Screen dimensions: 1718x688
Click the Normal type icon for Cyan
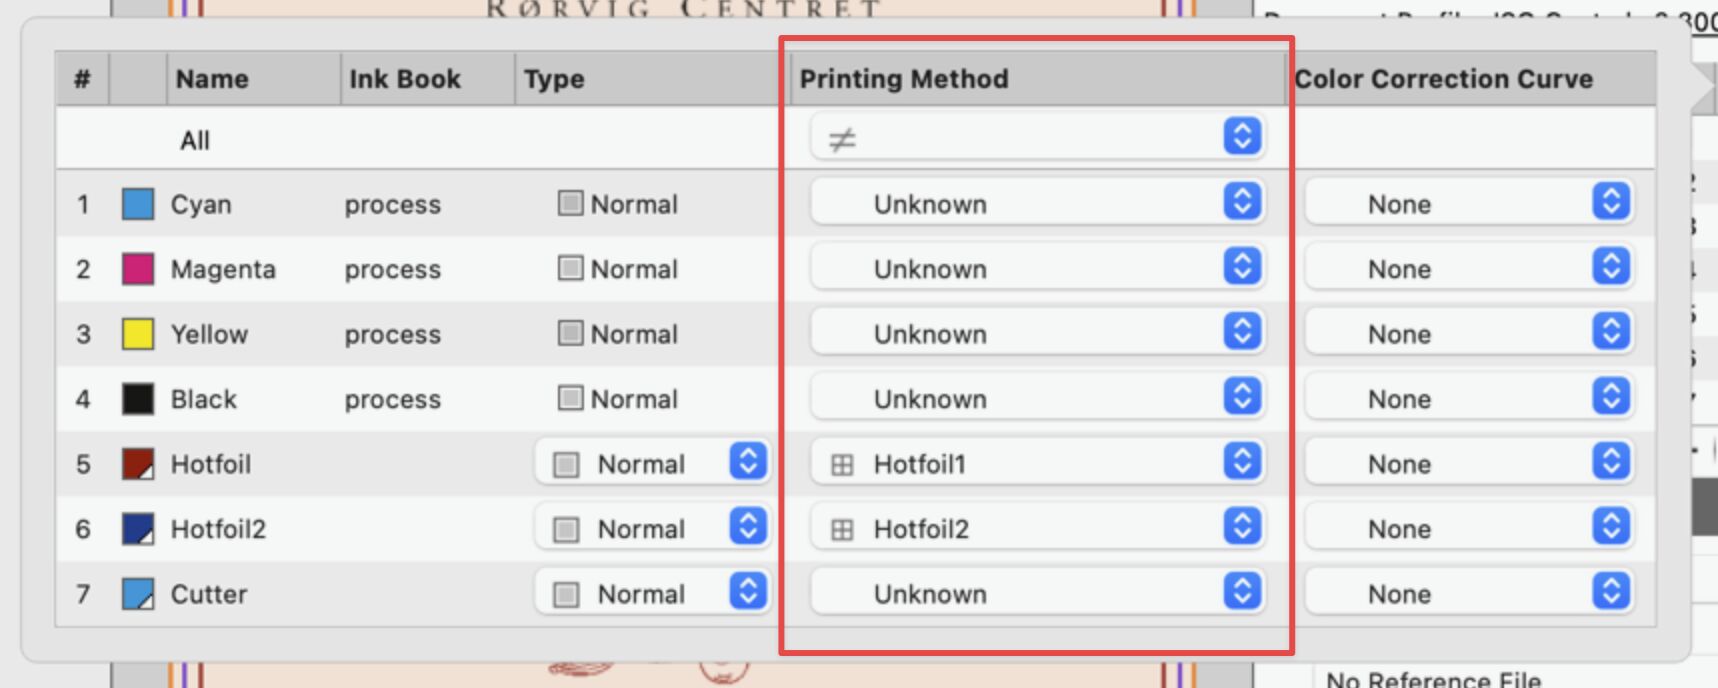tap(570, 204)
